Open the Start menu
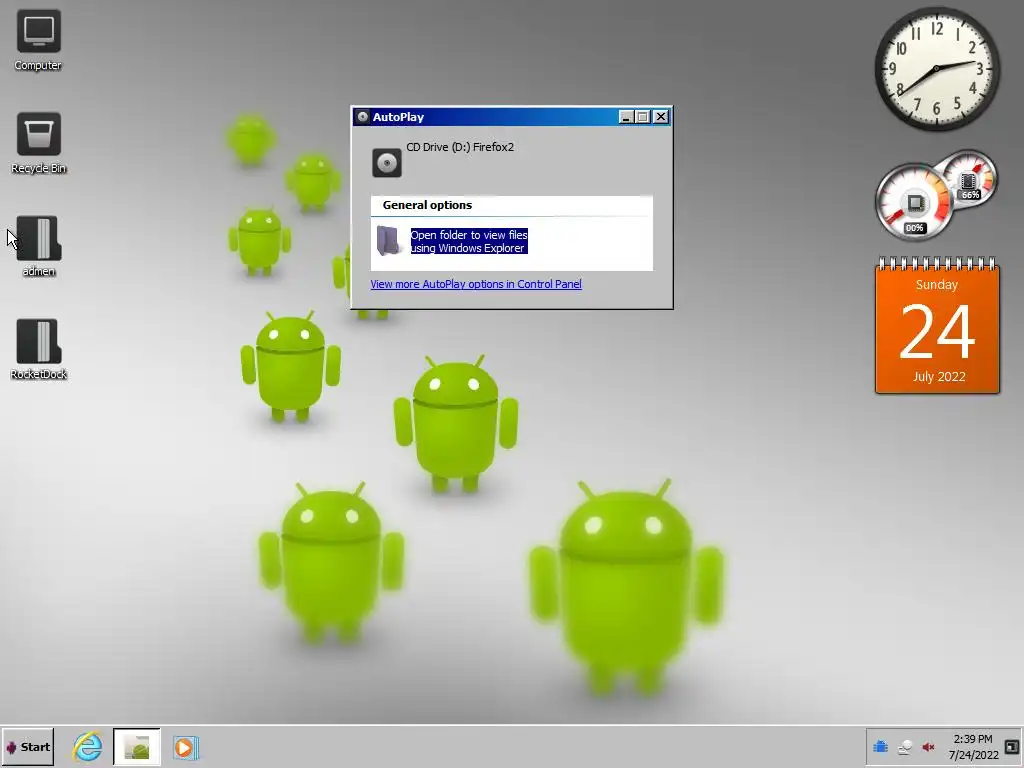This screenshot has width=1024, height=768. click(x=28, y=747)
